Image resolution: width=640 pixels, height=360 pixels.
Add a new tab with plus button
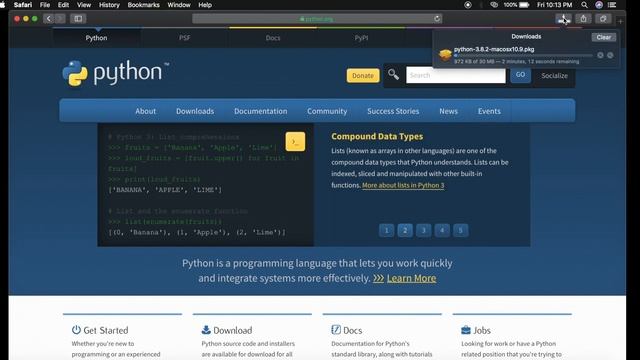(620, 21)
